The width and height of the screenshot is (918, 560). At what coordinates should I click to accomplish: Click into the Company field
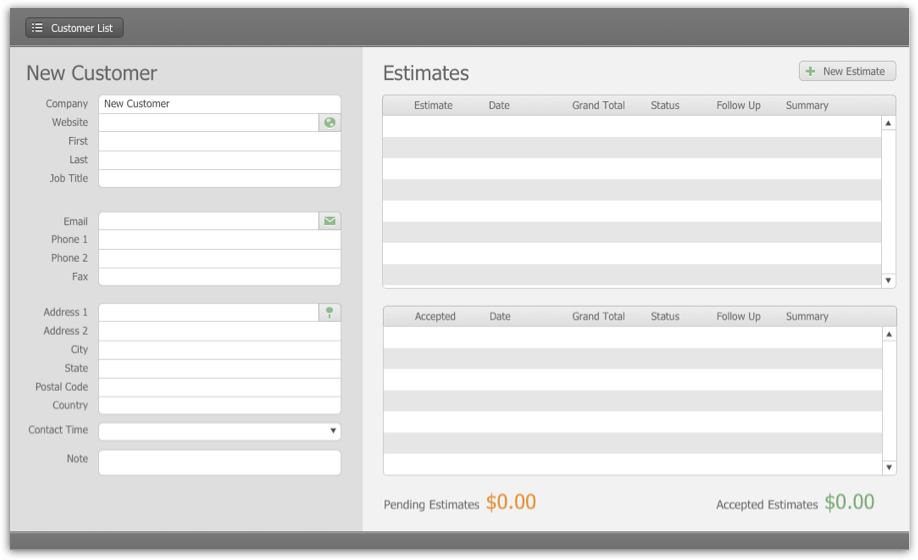(220, 104)
